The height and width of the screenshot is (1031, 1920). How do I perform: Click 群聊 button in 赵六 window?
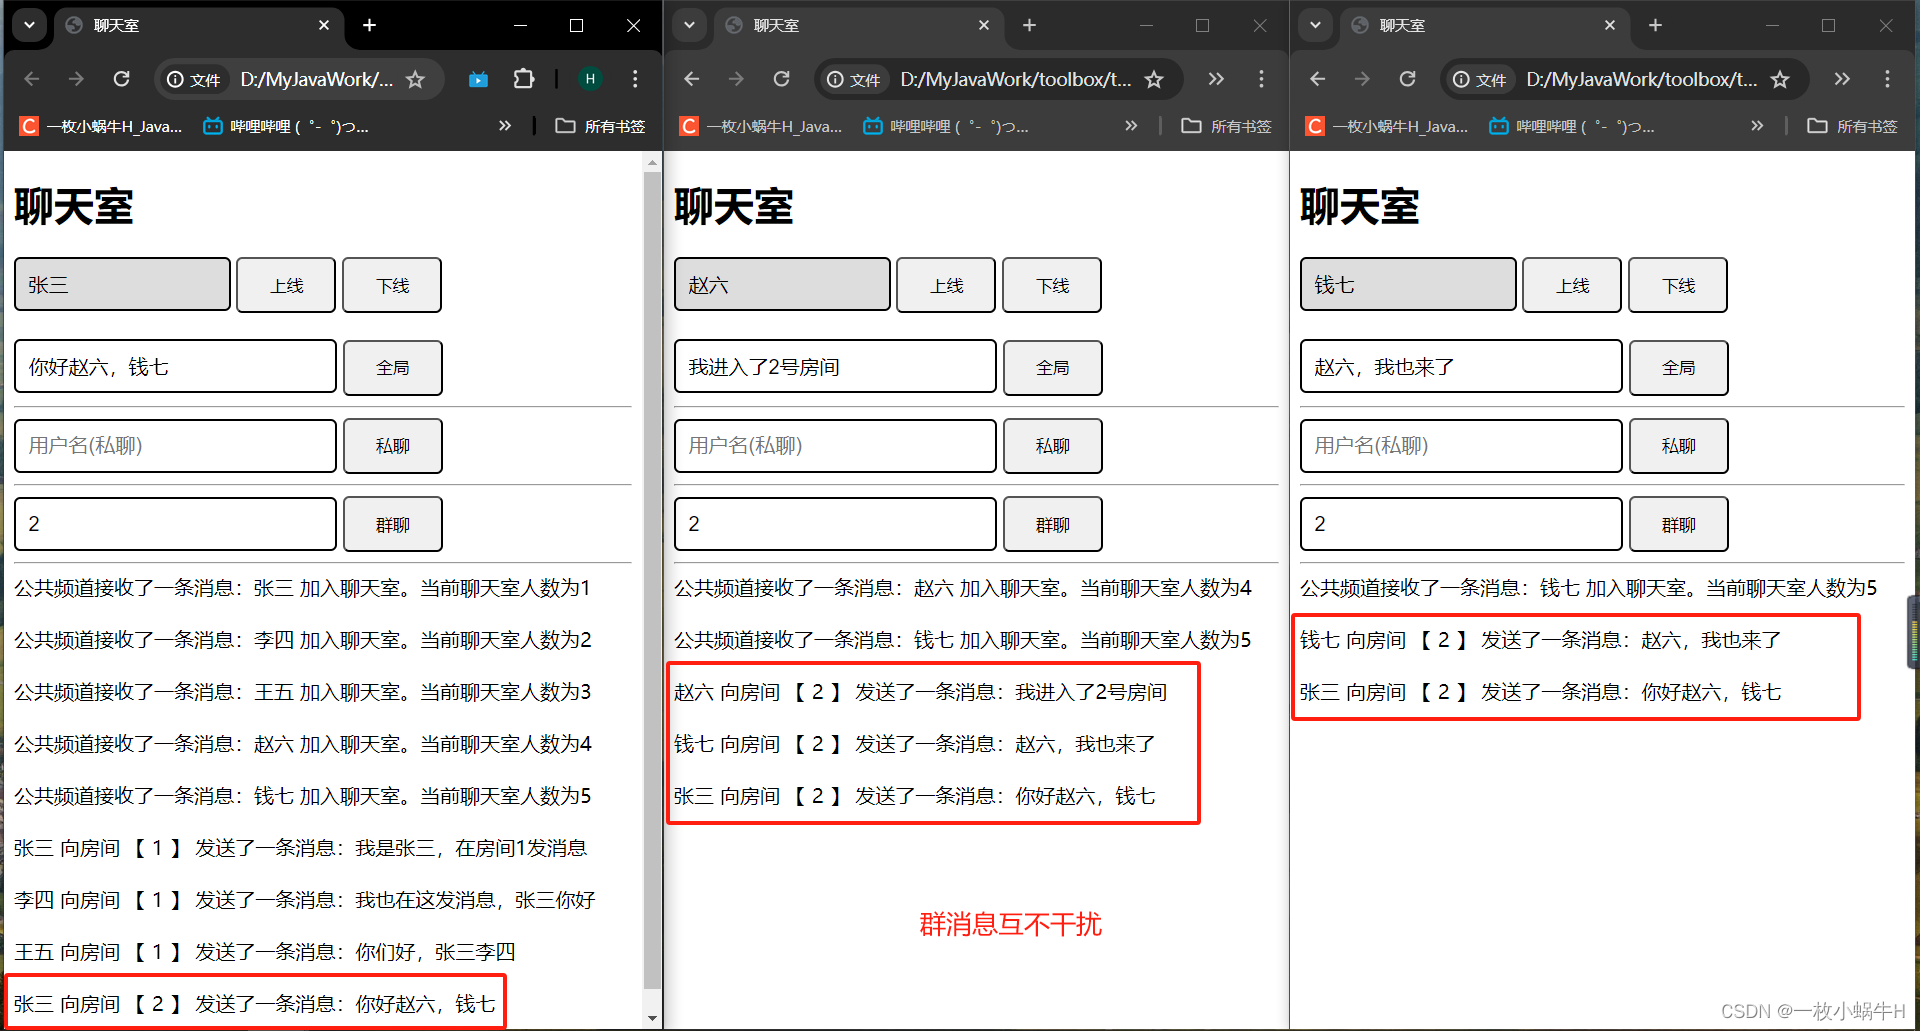(x=1053, y=524)
